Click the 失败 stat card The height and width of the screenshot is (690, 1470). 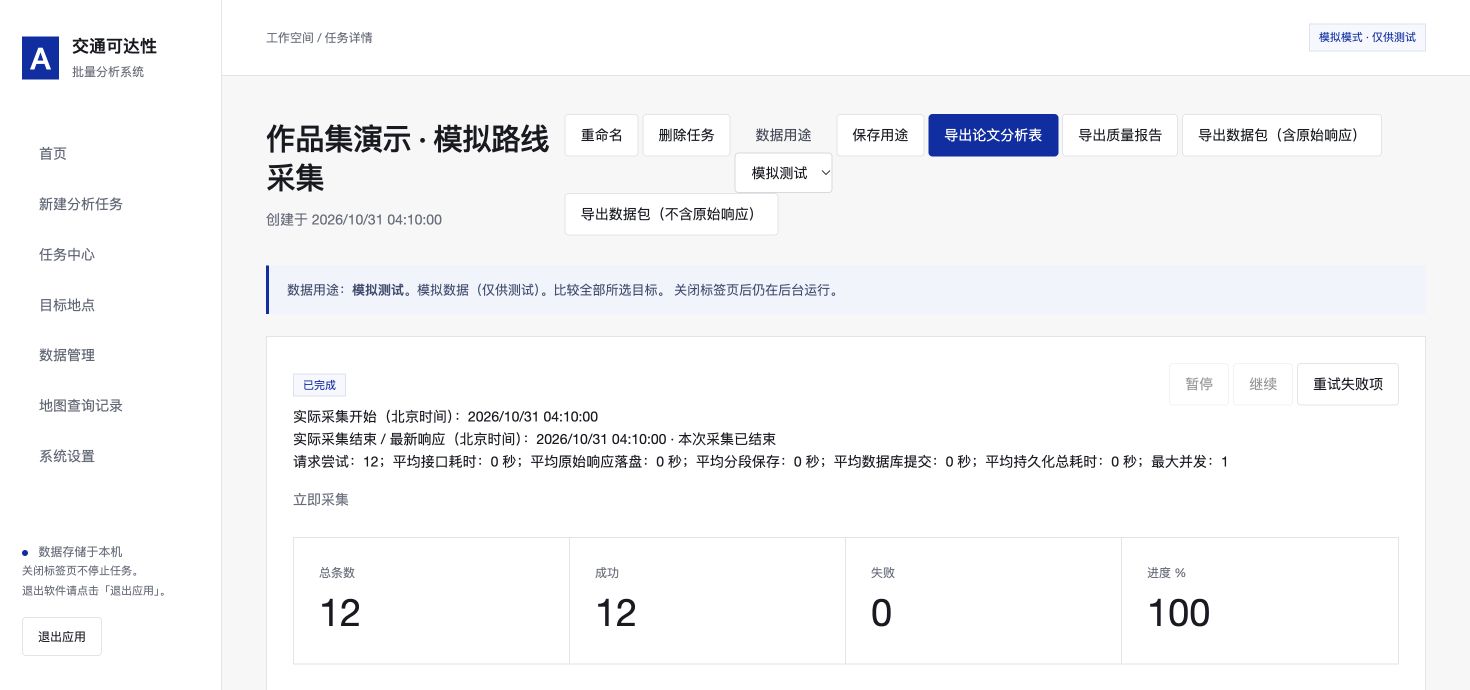pyautogui.click(x=983, y=600)
